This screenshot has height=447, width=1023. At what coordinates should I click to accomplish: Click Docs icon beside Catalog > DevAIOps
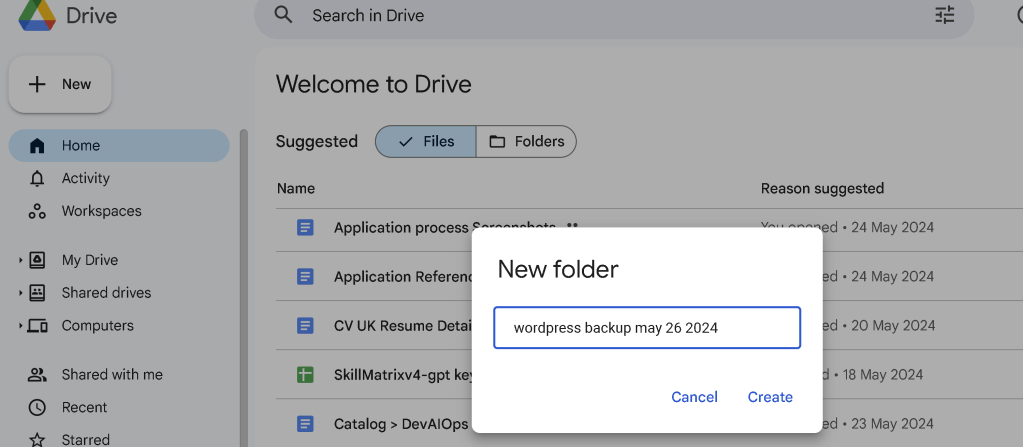click(305, 424)
